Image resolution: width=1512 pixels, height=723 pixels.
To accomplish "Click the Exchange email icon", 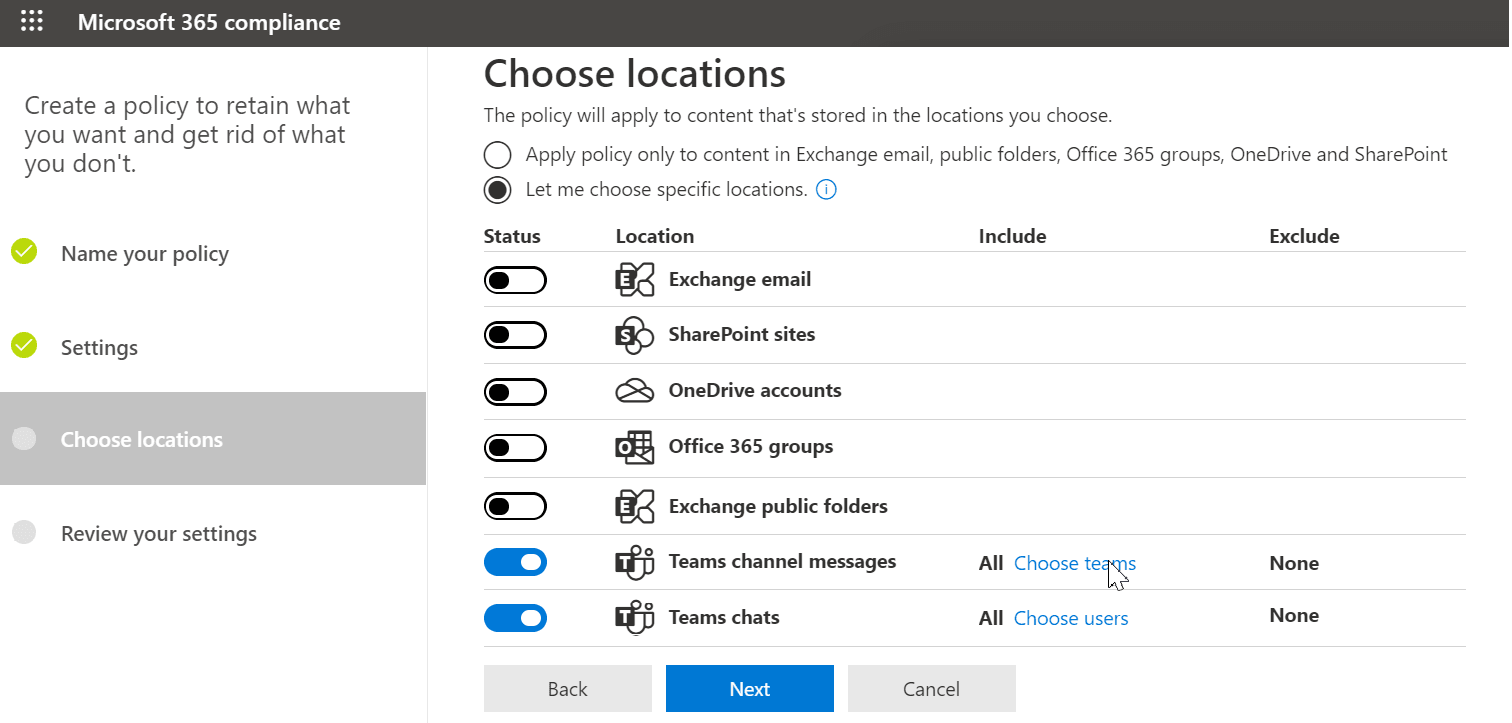I will click(x=634, y=280).
